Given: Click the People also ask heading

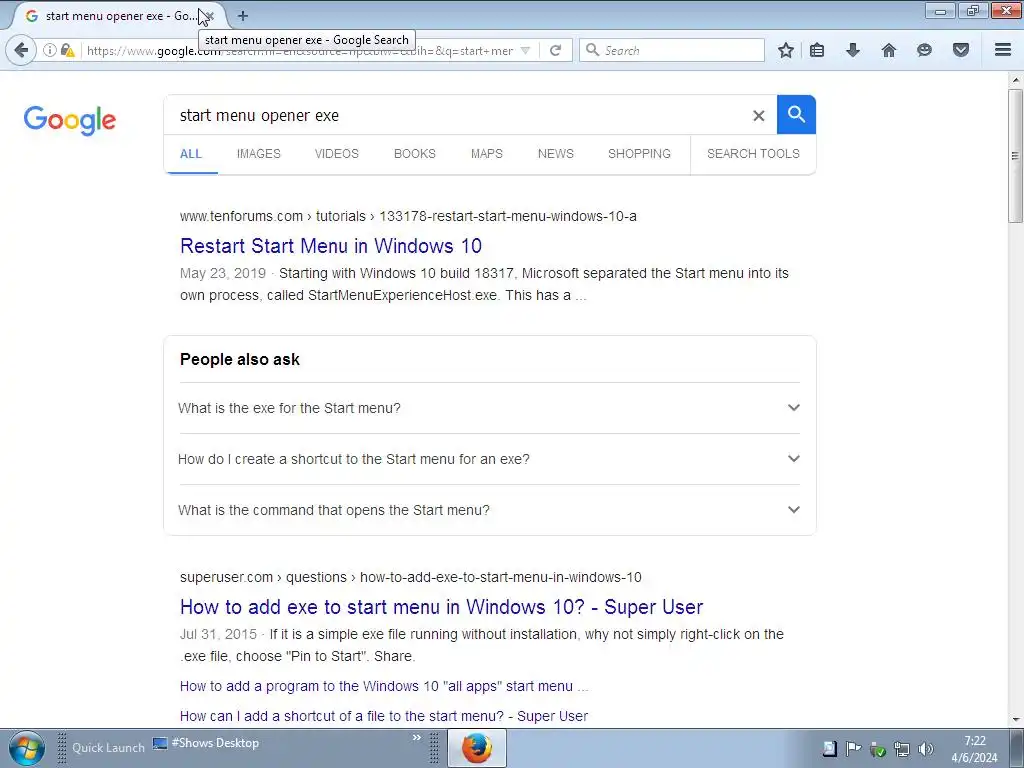Looking at the screenshot, I should (x=240, y=360).
